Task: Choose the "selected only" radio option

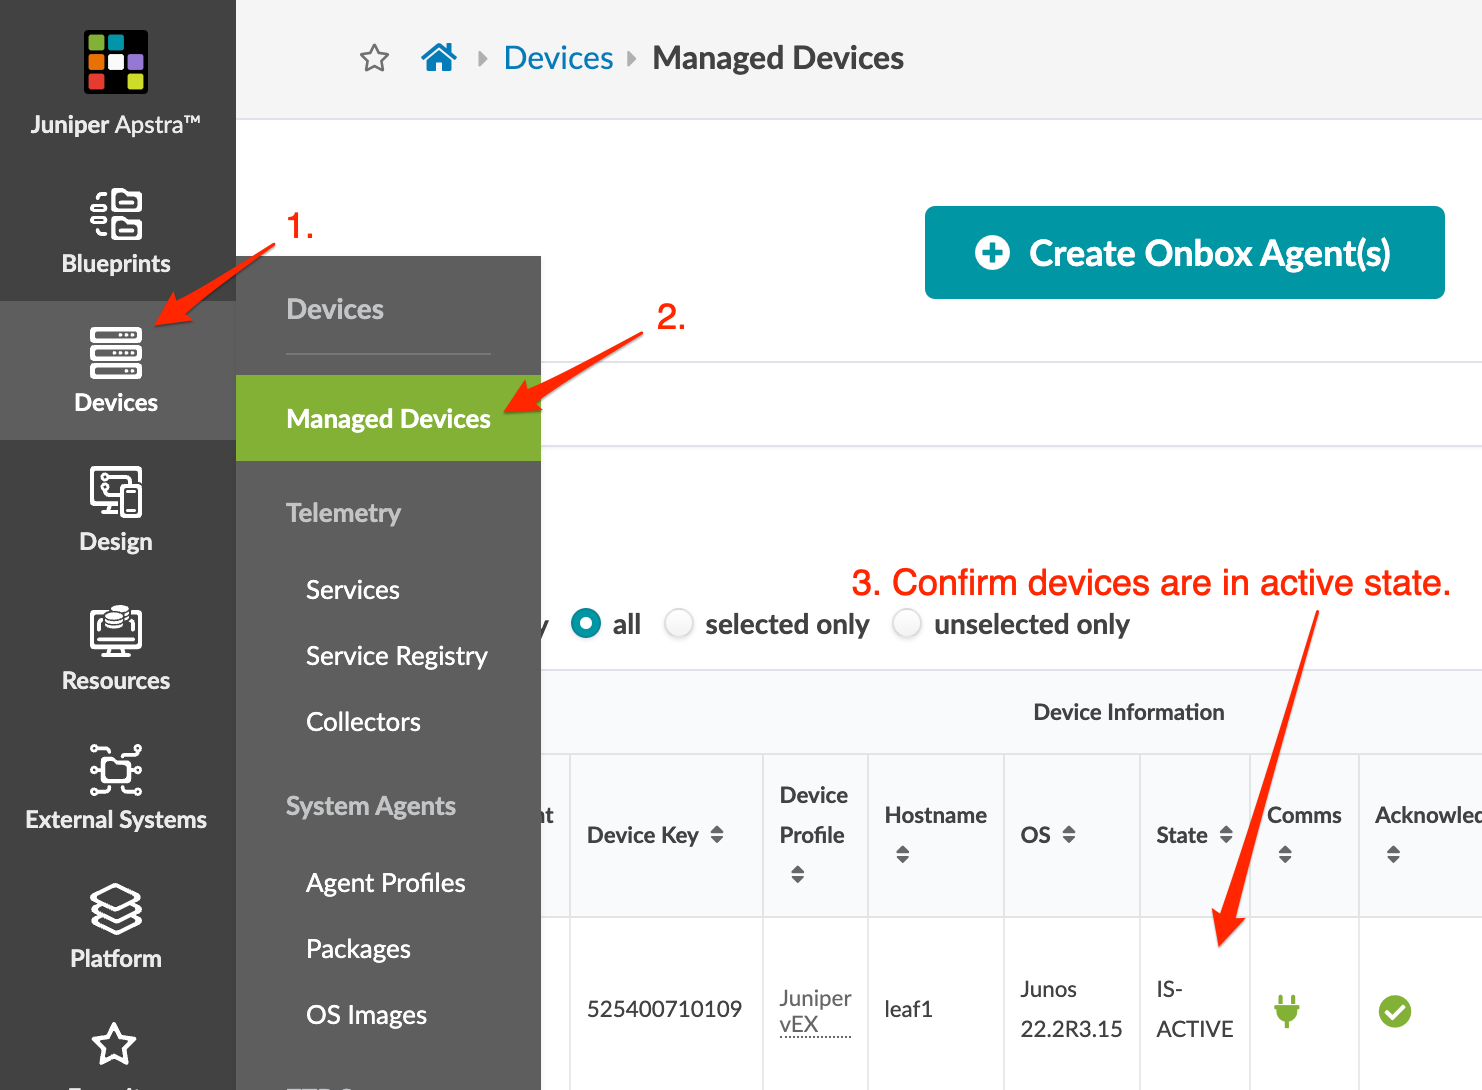Action: coord(680,624)
